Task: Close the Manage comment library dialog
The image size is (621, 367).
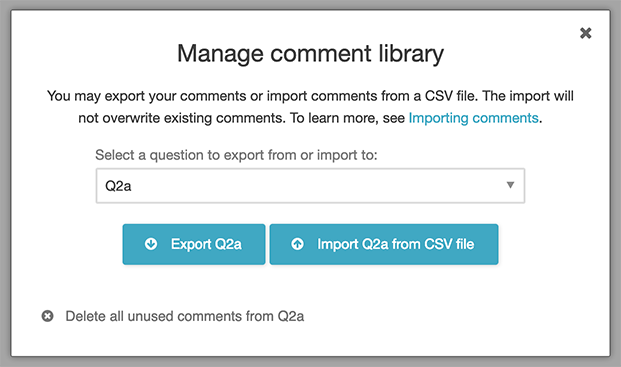Action: point(585,33)
